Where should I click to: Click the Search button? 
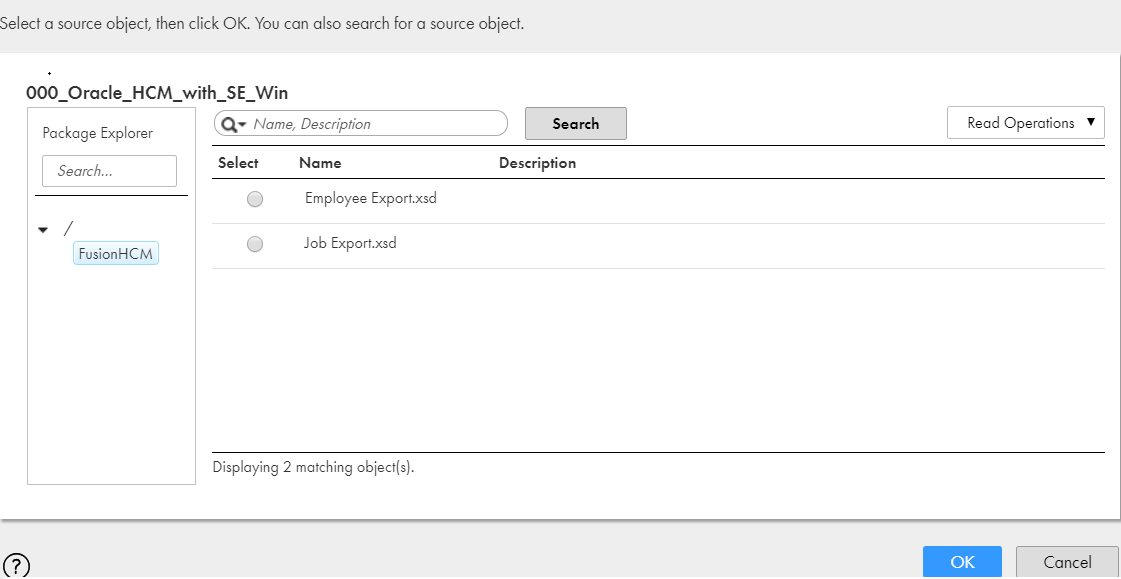pos(576,124)
